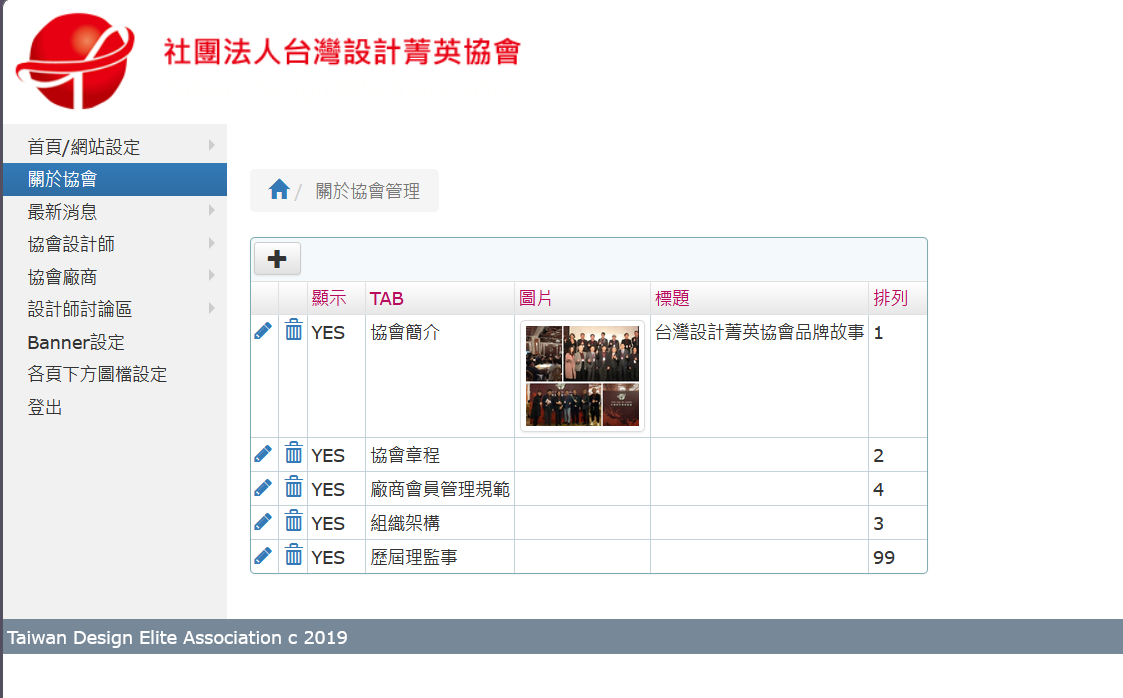Screen dimensions: 1123x698
Task: Delete the 廠商會員管理規範 row with trash icon
Action: click(x=294, y=487)
